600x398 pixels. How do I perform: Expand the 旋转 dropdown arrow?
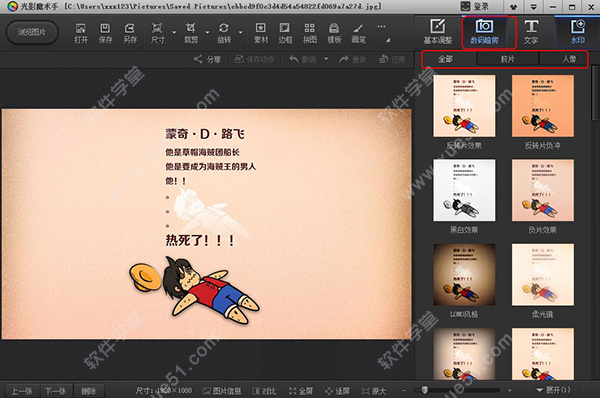(x=241, y=33)
